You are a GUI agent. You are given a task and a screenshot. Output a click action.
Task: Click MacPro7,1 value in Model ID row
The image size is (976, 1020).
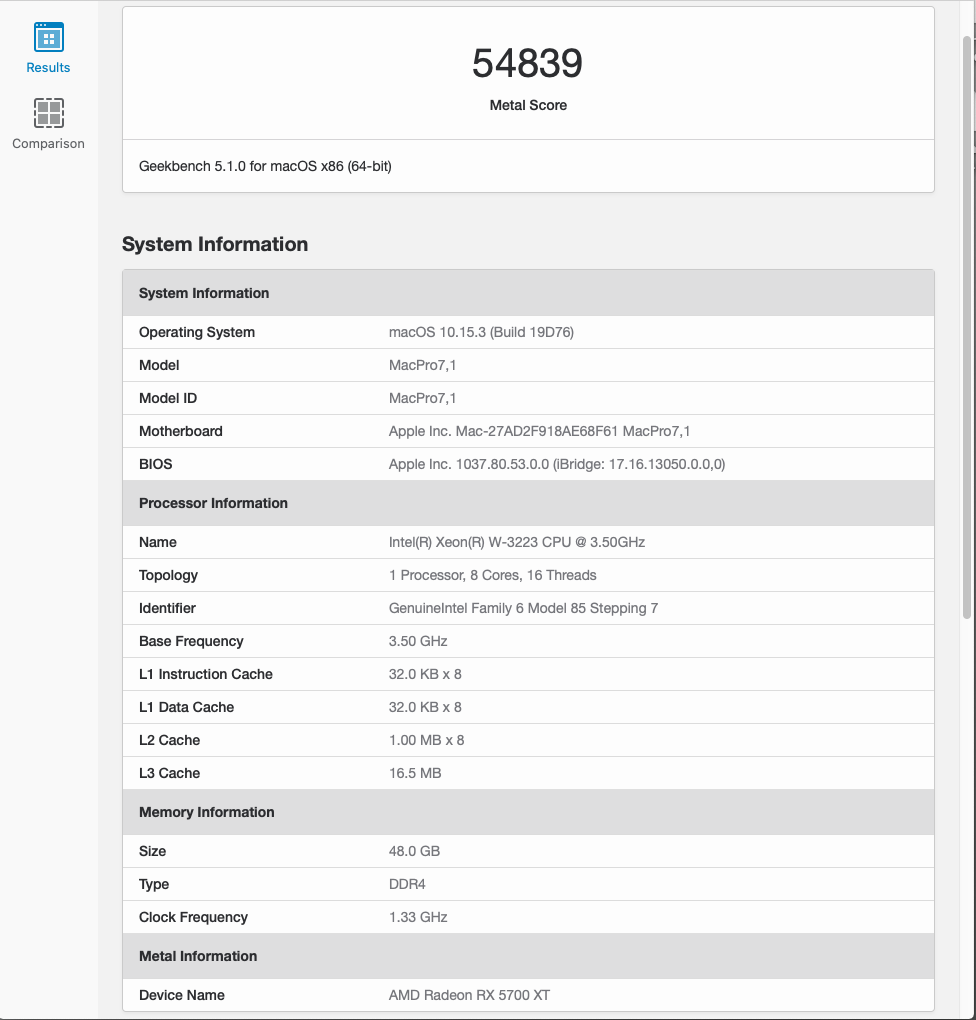pos(422,398)
